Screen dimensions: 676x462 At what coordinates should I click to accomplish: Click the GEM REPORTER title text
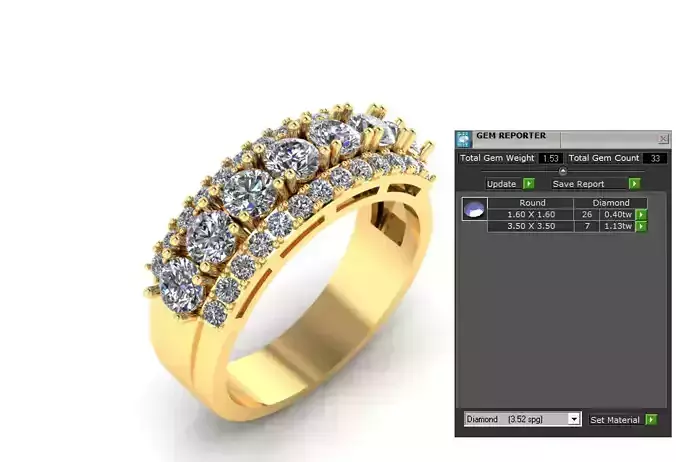coord(511,135)
